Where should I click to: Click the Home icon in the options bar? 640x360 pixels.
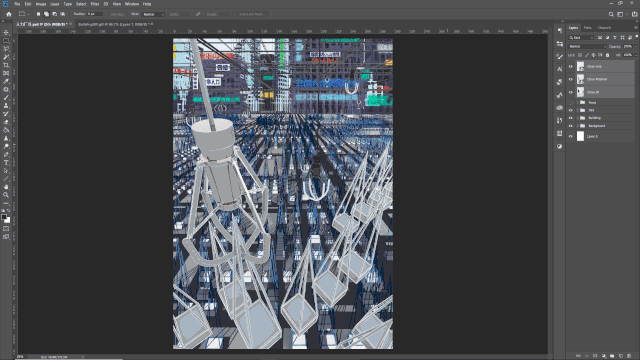point(9,14)
